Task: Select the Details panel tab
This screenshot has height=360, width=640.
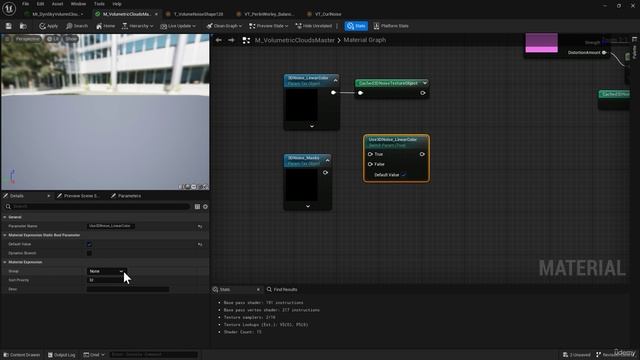Action: click(x=17, y=196)
